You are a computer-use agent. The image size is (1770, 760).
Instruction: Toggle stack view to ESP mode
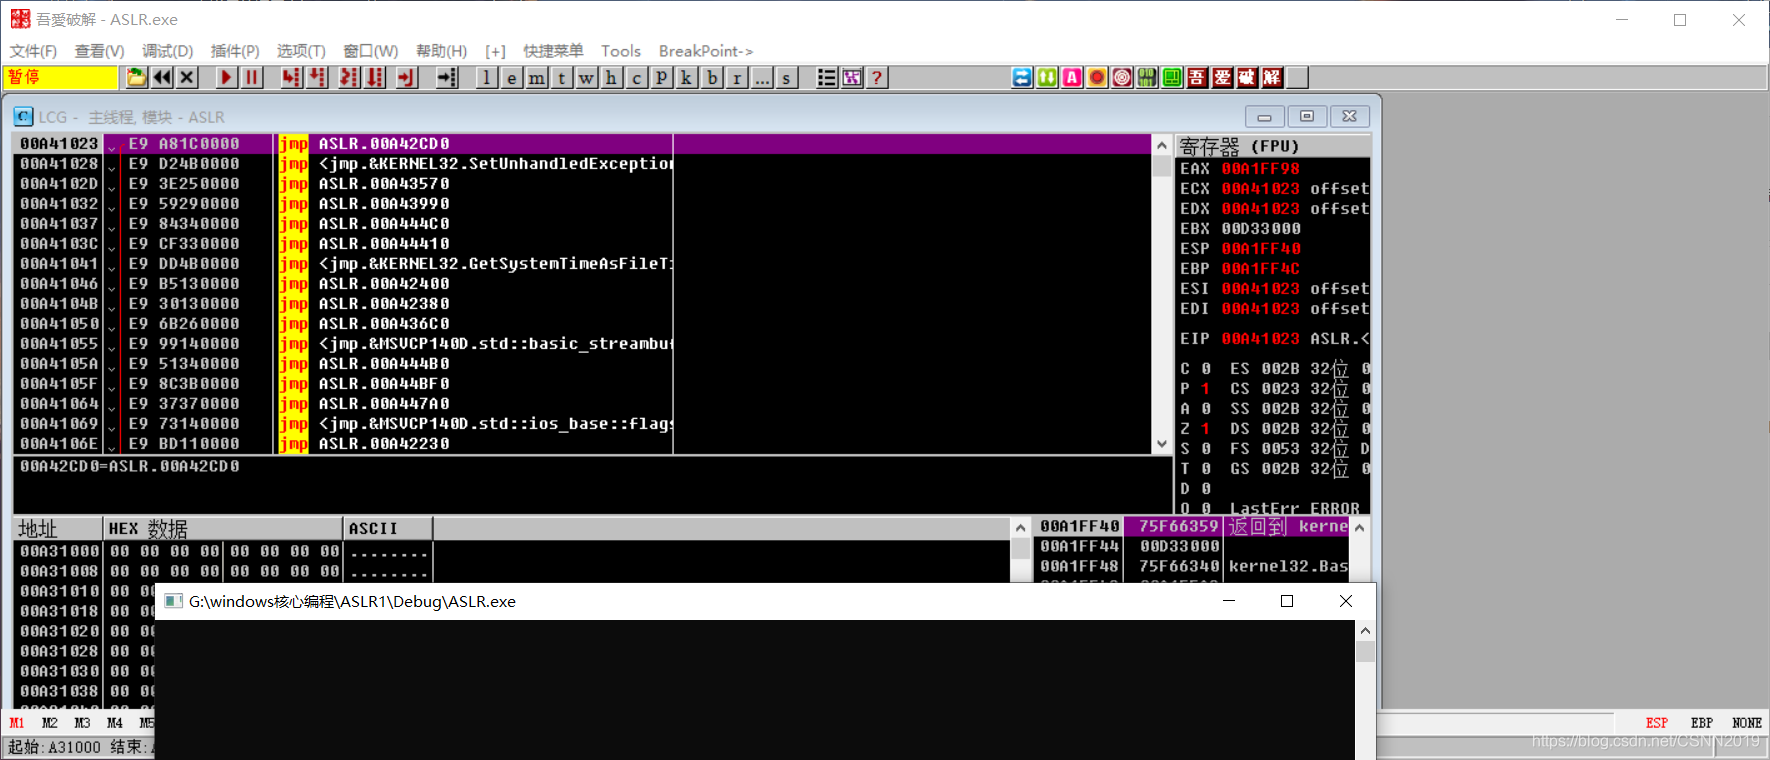click(1657, 723)
